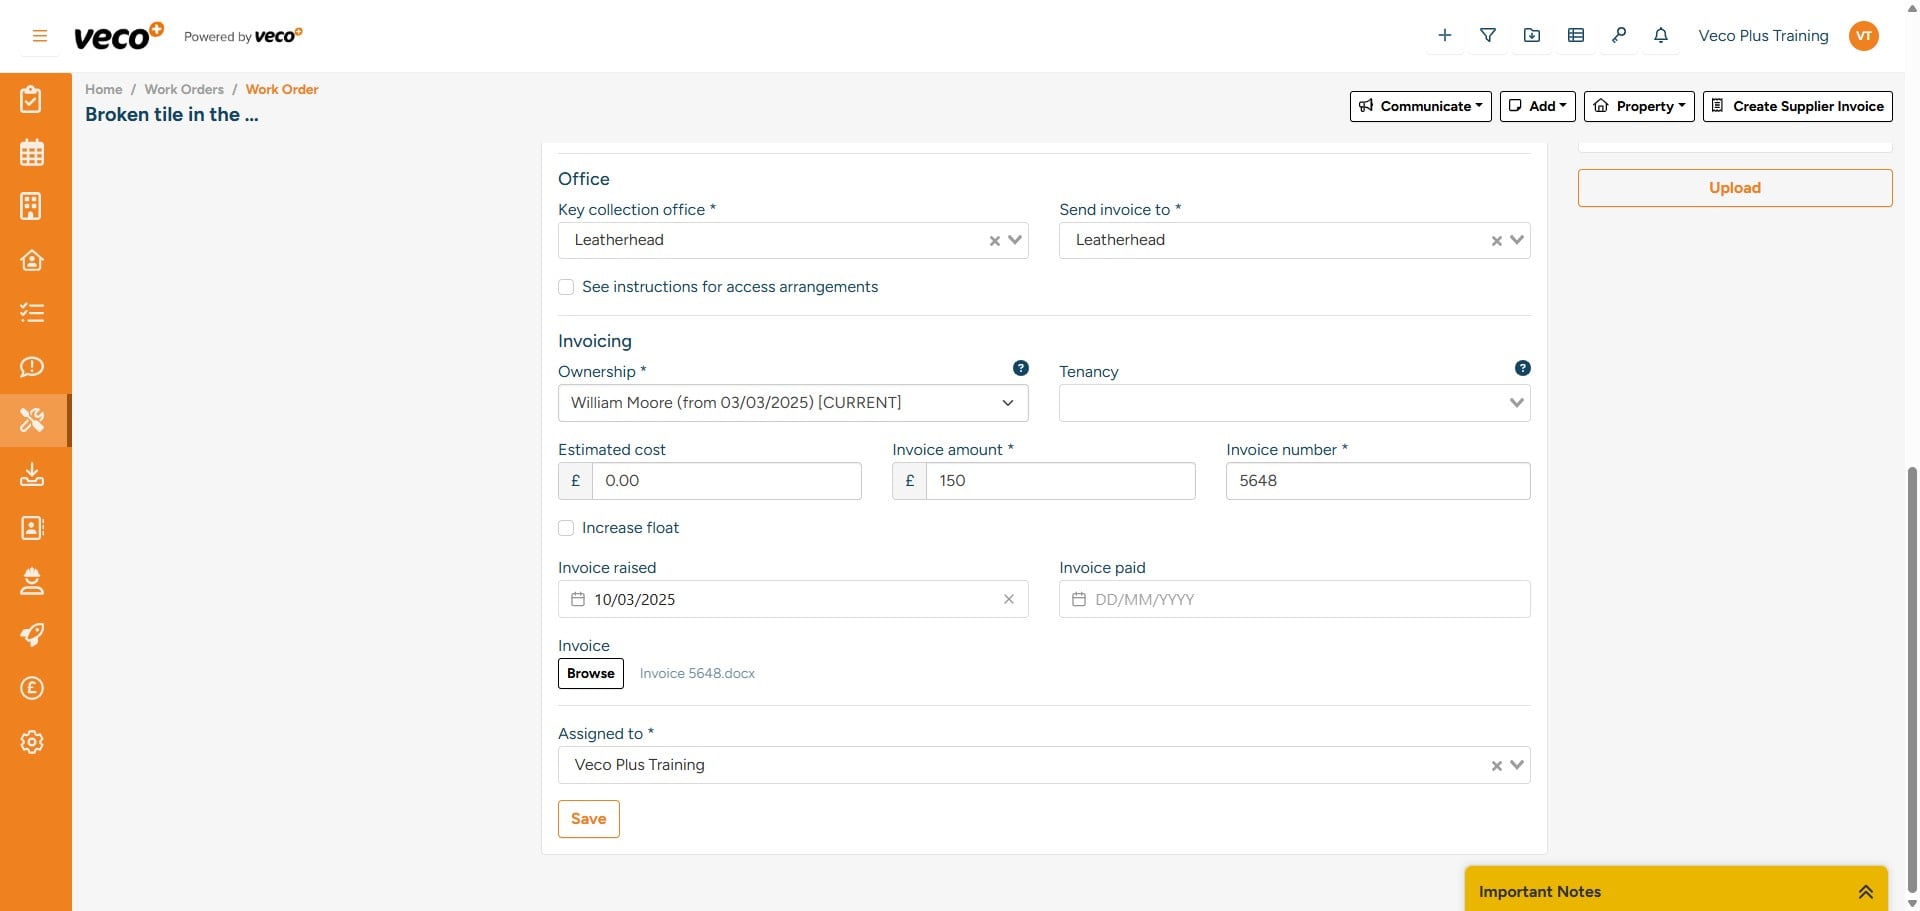Open the calendar from the sidebar
The width and height of the screenshot is (1920, 911).
point(32,152)
